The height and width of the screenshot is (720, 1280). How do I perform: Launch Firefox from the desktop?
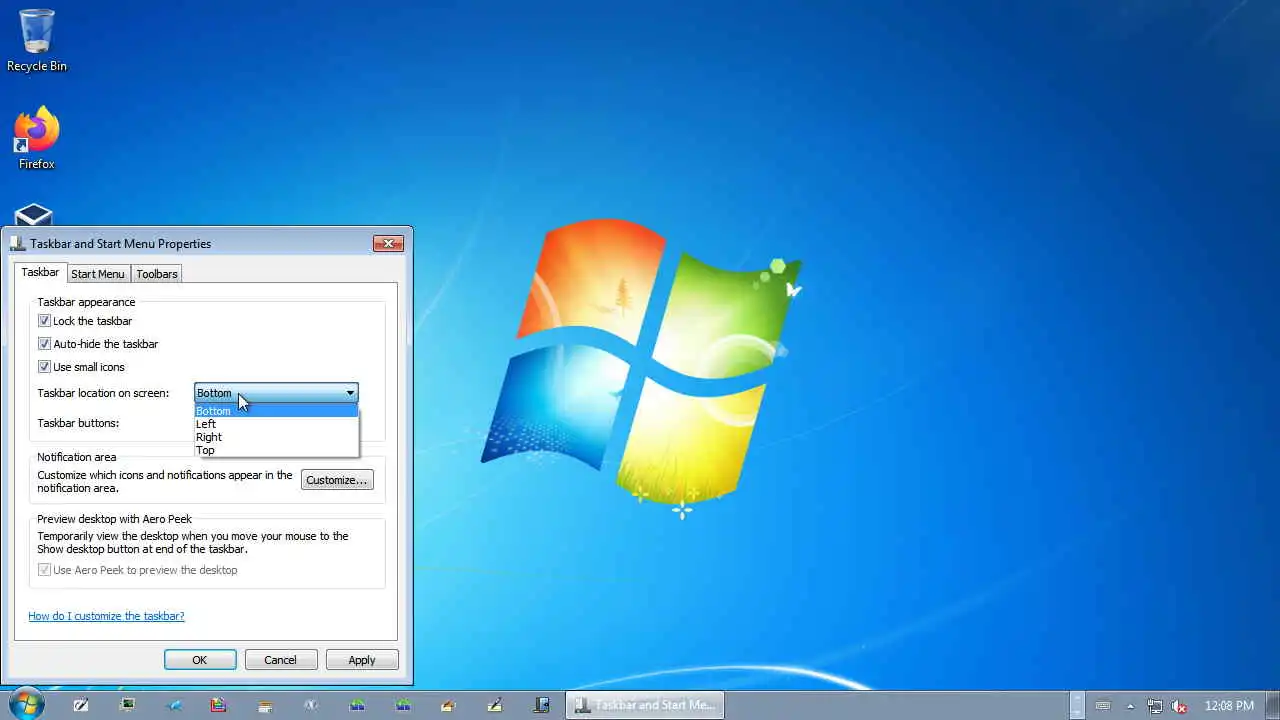click(x=37, y=138)
